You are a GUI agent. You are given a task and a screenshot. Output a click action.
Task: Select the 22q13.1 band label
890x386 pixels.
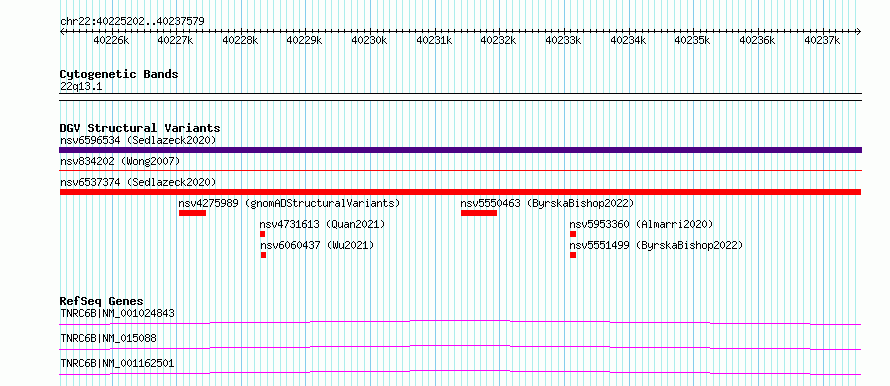click(x=81, y=87)
